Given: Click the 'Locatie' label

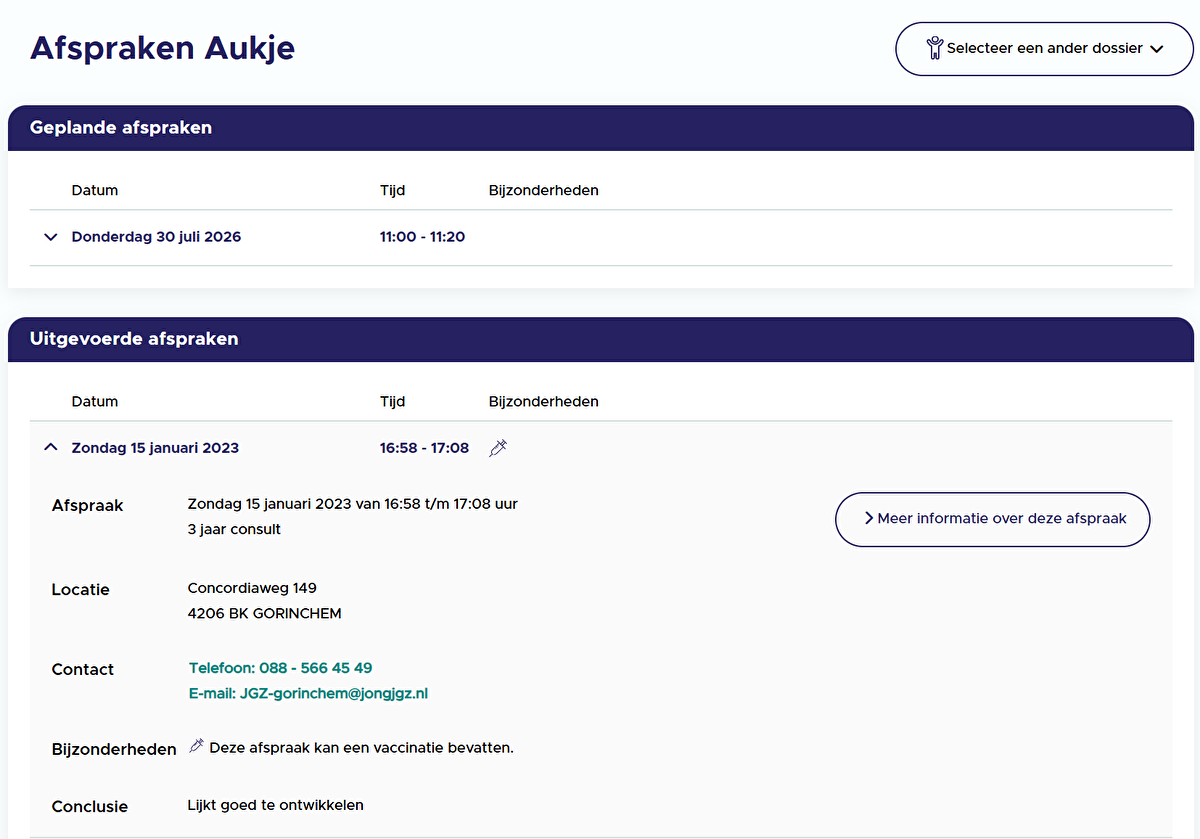Looking at the screenshot, I should point(81,590).
